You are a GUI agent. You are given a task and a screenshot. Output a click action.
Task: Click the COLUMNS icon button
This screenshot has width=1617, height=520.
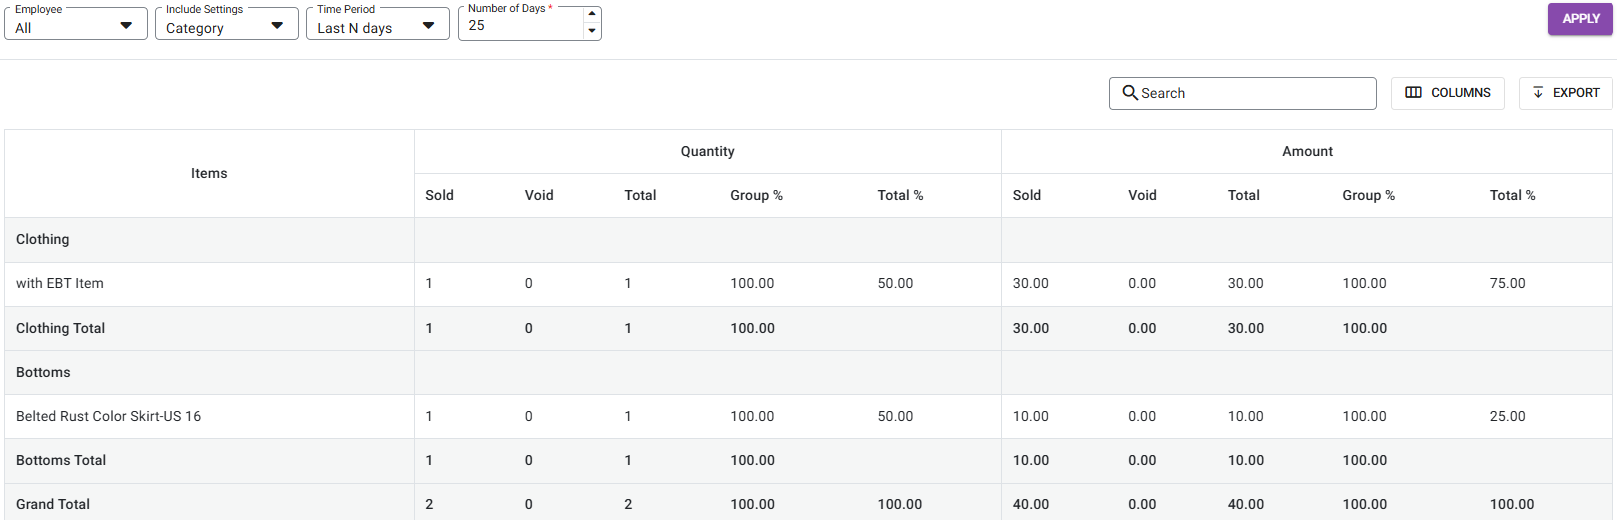coord(1413,93)
